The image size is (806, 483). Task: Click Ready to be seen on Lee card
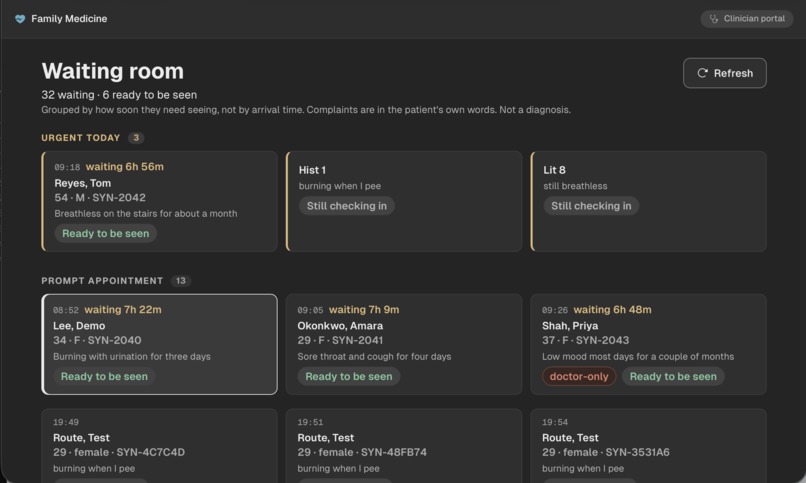[104, 376]
